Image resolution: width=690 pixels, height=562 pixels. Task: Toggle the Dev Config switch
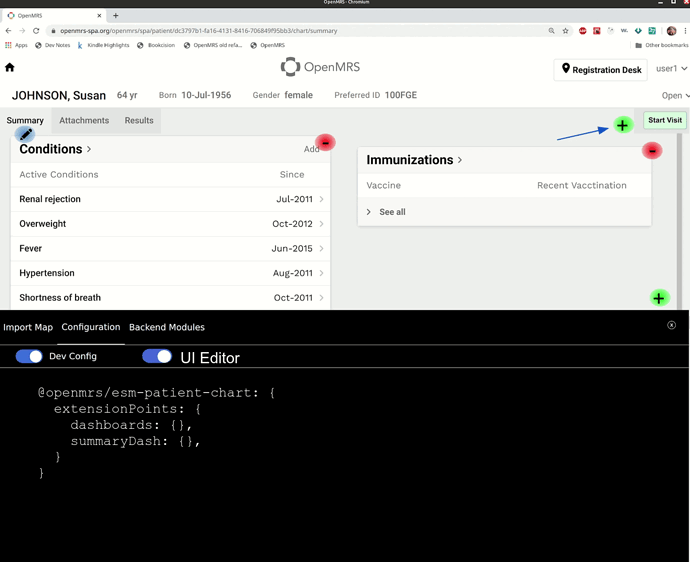click(x=29, y=356)
